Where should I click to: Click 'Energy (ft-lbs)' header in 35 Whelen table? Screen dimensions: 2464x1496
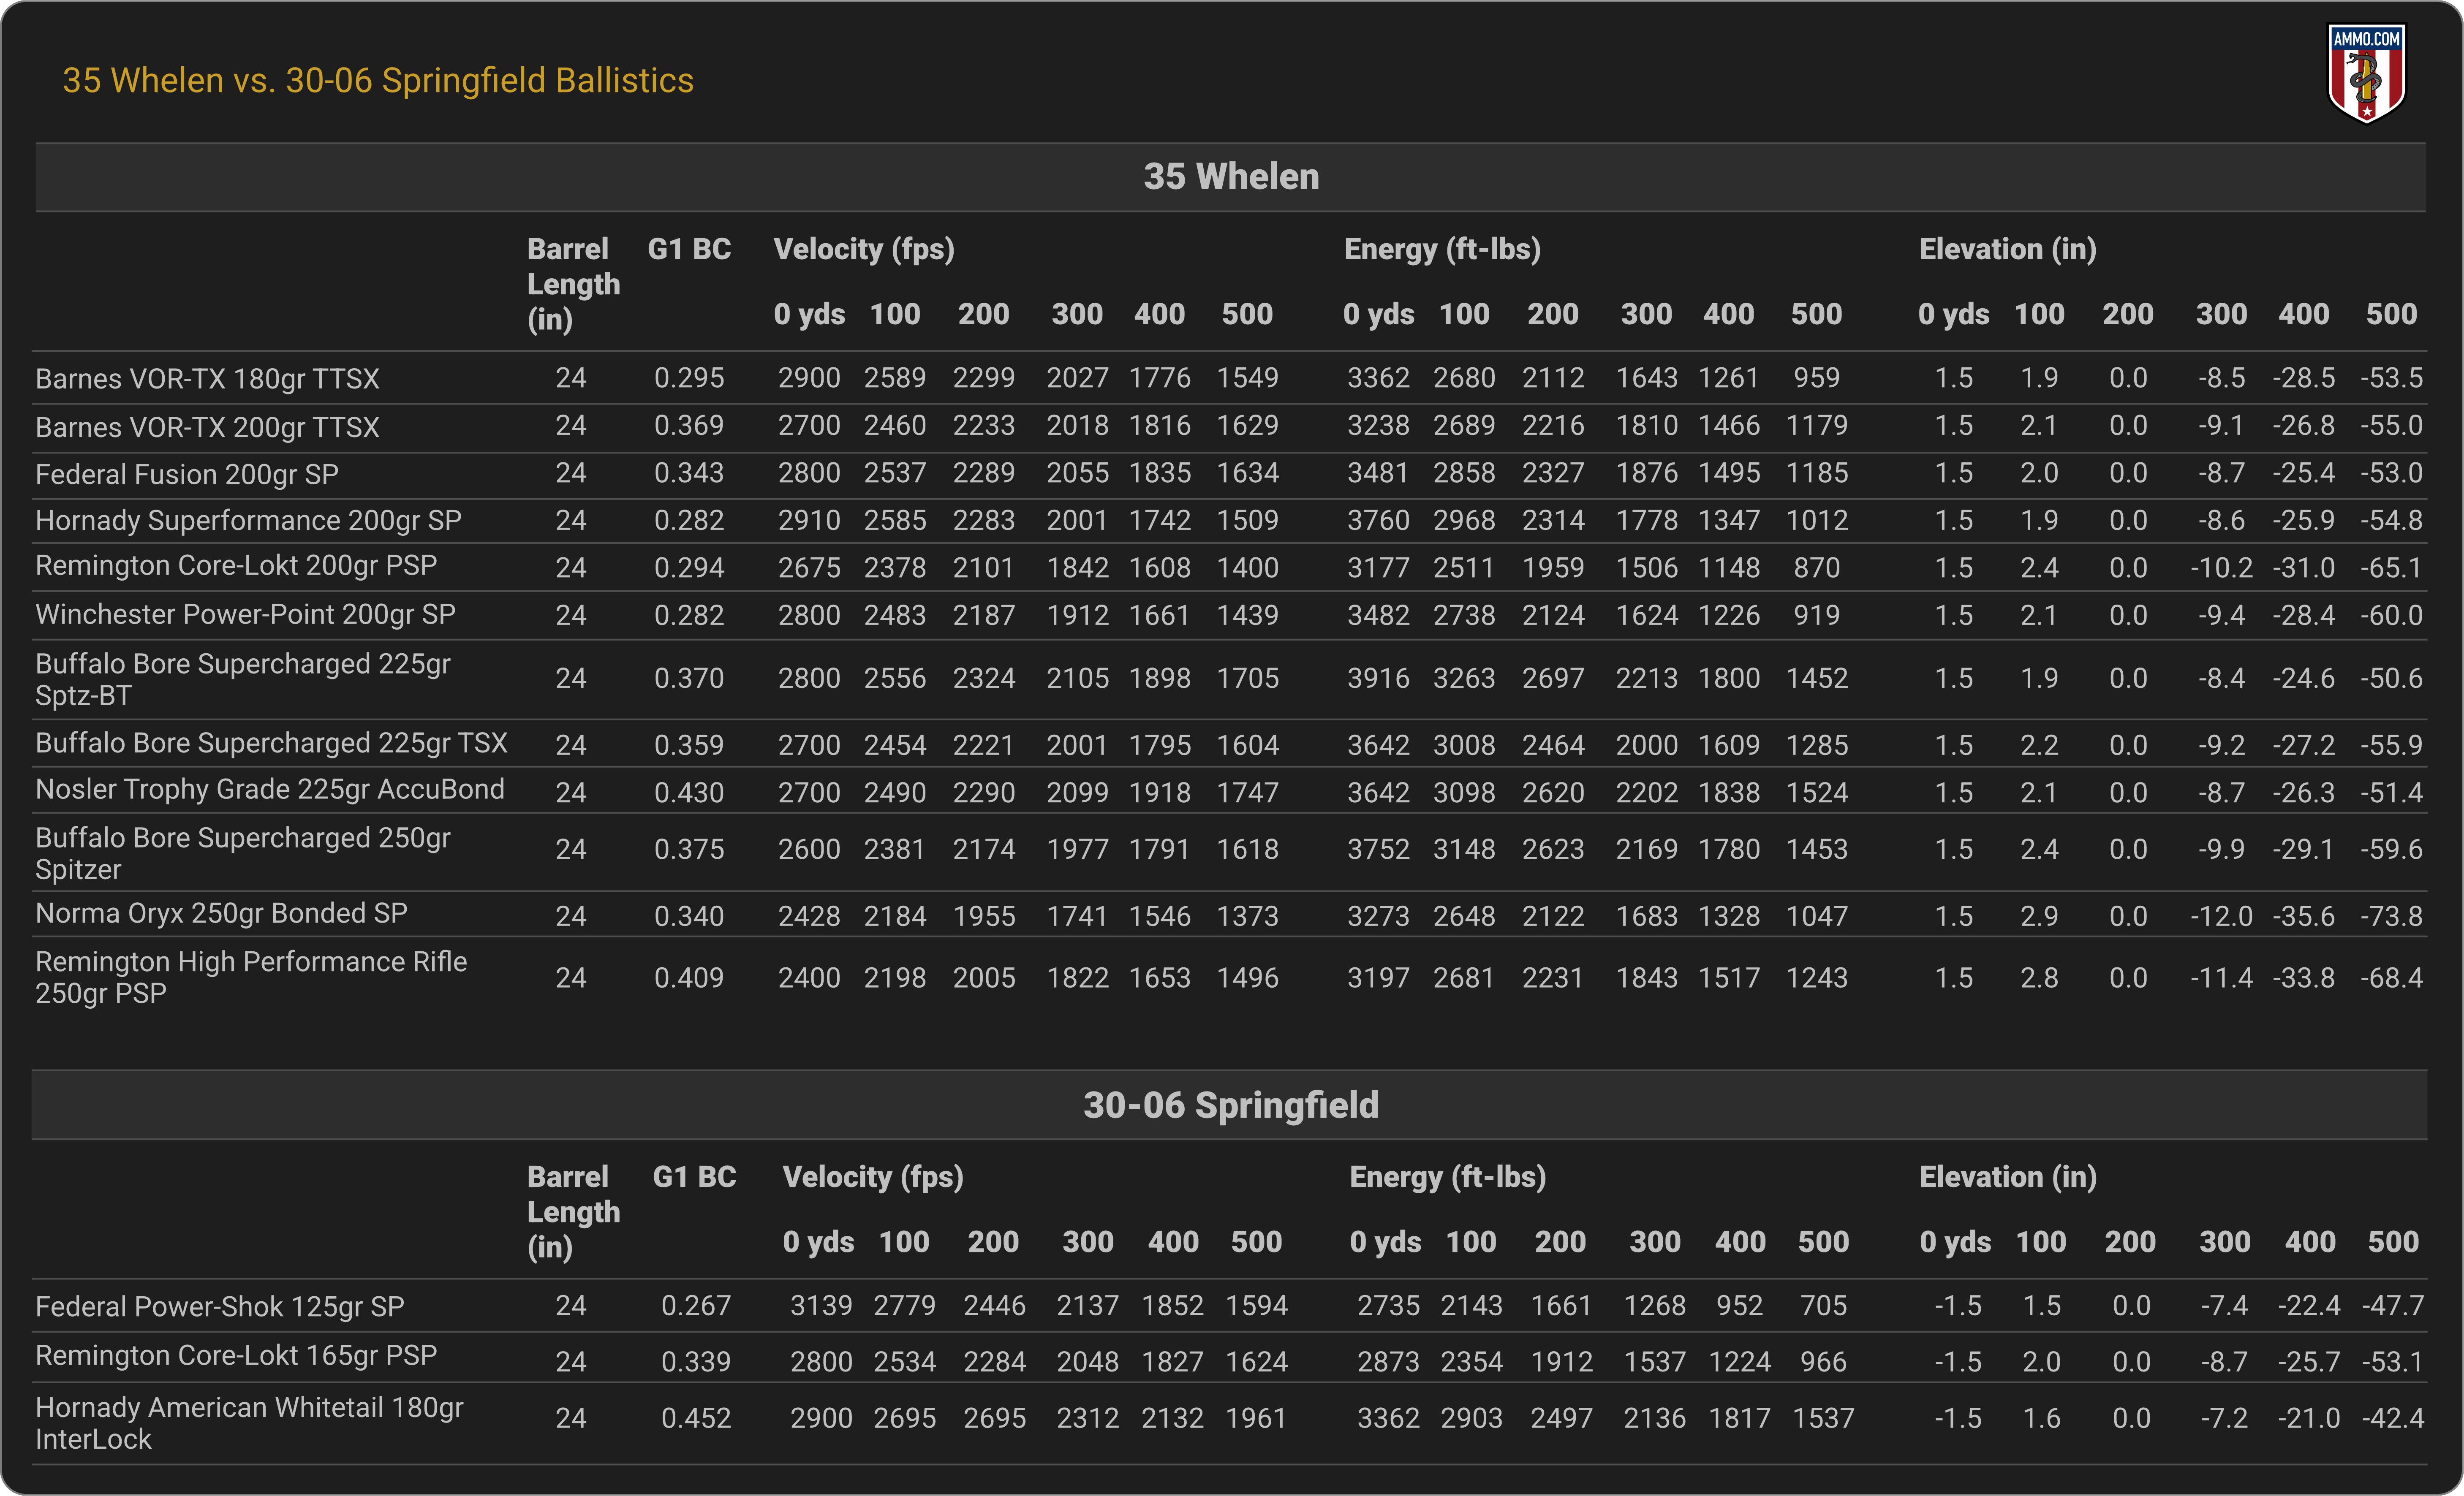click(x=1442, y=249)
